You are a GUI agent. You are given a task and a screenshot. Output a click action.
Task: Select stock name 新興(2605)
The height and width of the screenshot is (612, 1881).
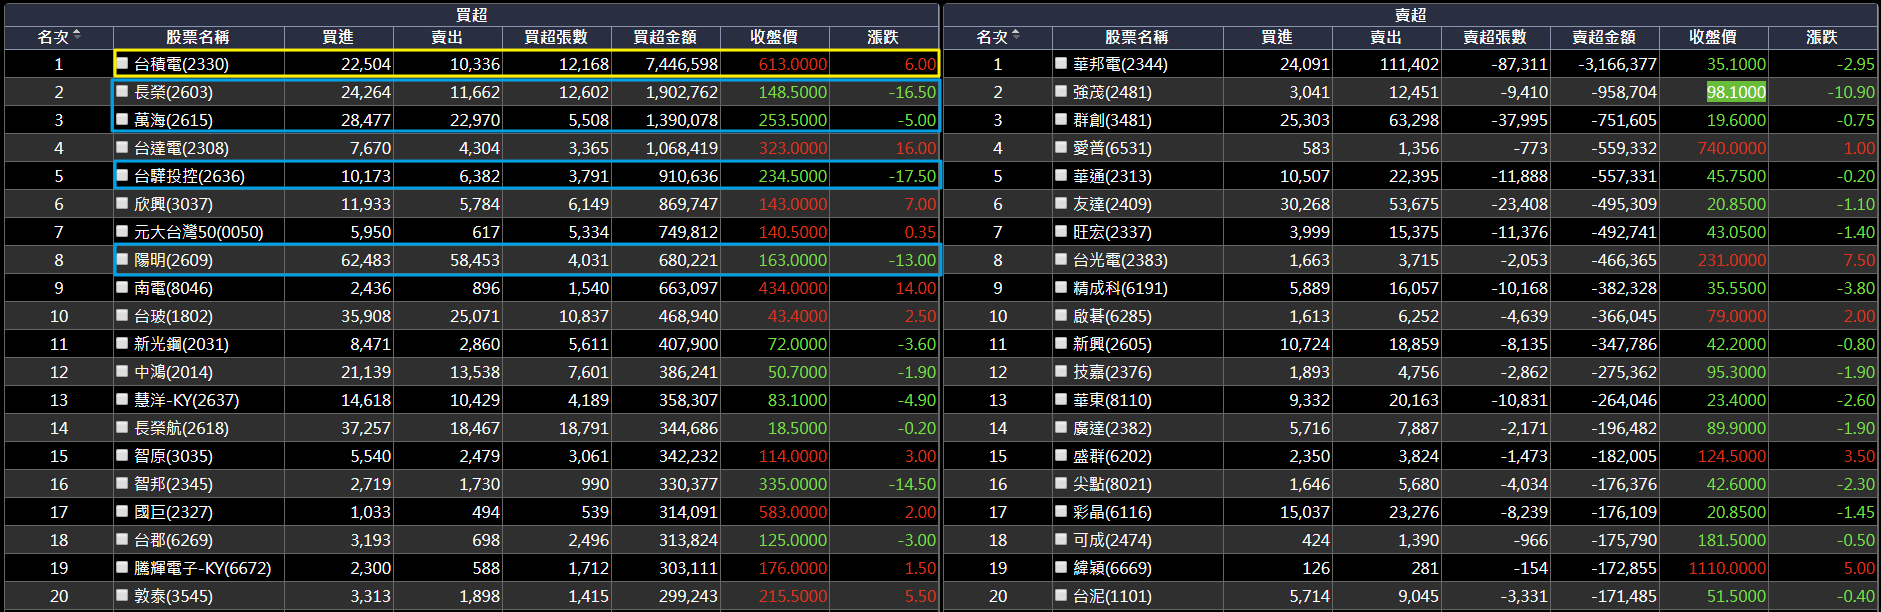1112,344
